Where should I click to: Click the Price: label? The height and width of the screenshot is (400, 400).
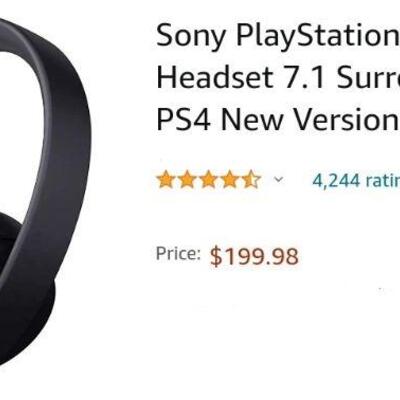(x=178, y=253)
